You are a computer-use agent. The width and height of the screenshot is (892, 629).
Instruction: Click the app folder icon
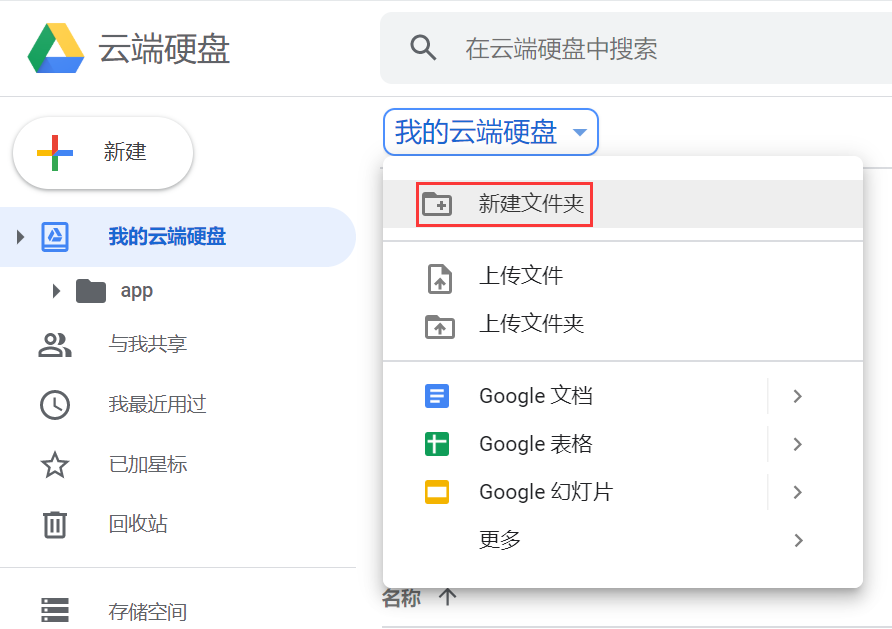coord(91,291)
